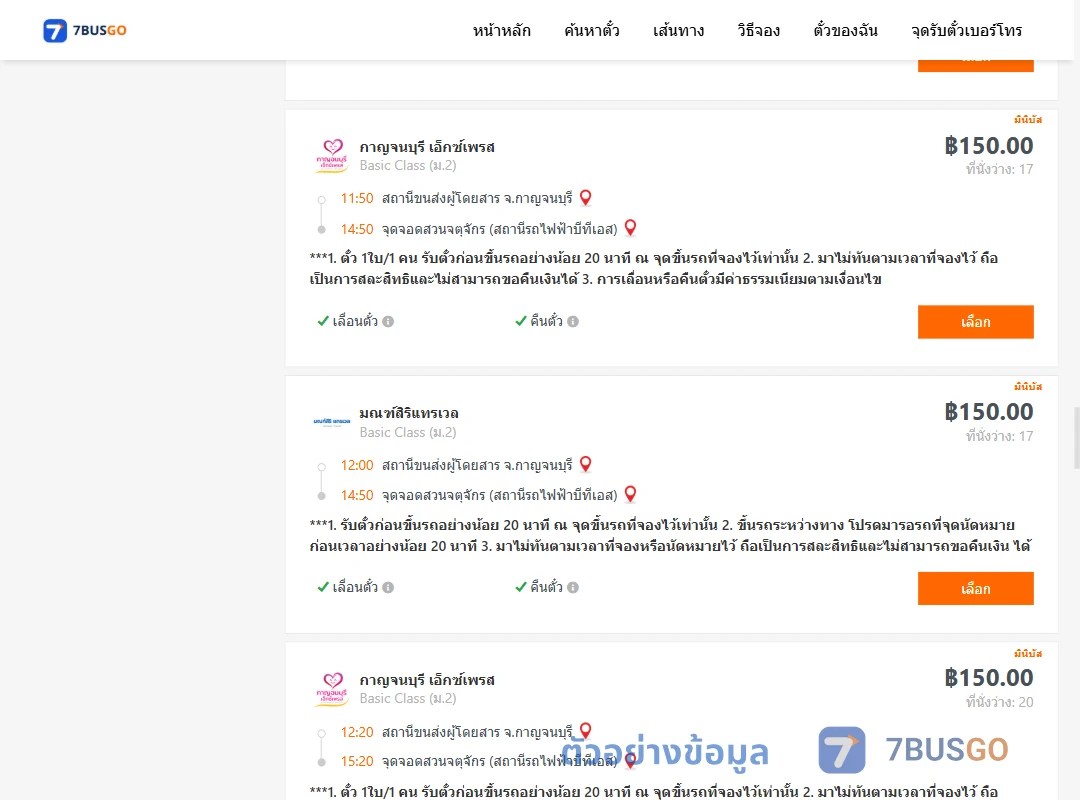Viewport: 1080px width, 800px height.
Task: Click map pin for 14:50 Chatuchak stop of the 12:00 trip
Action: (x=630, y=494)
